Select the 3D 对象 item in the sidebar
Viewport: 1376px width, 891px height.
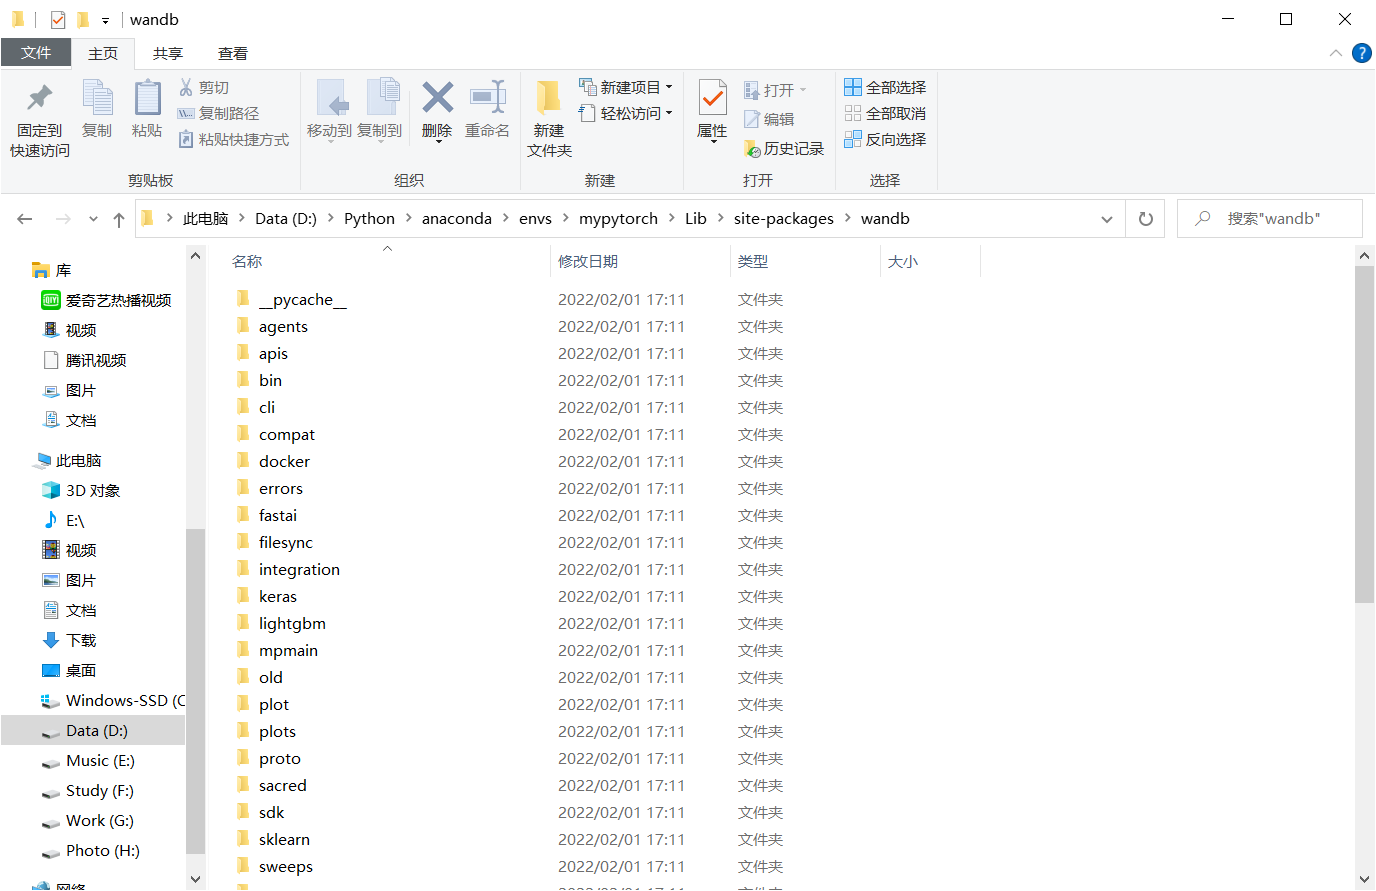(x=92, y=491)
